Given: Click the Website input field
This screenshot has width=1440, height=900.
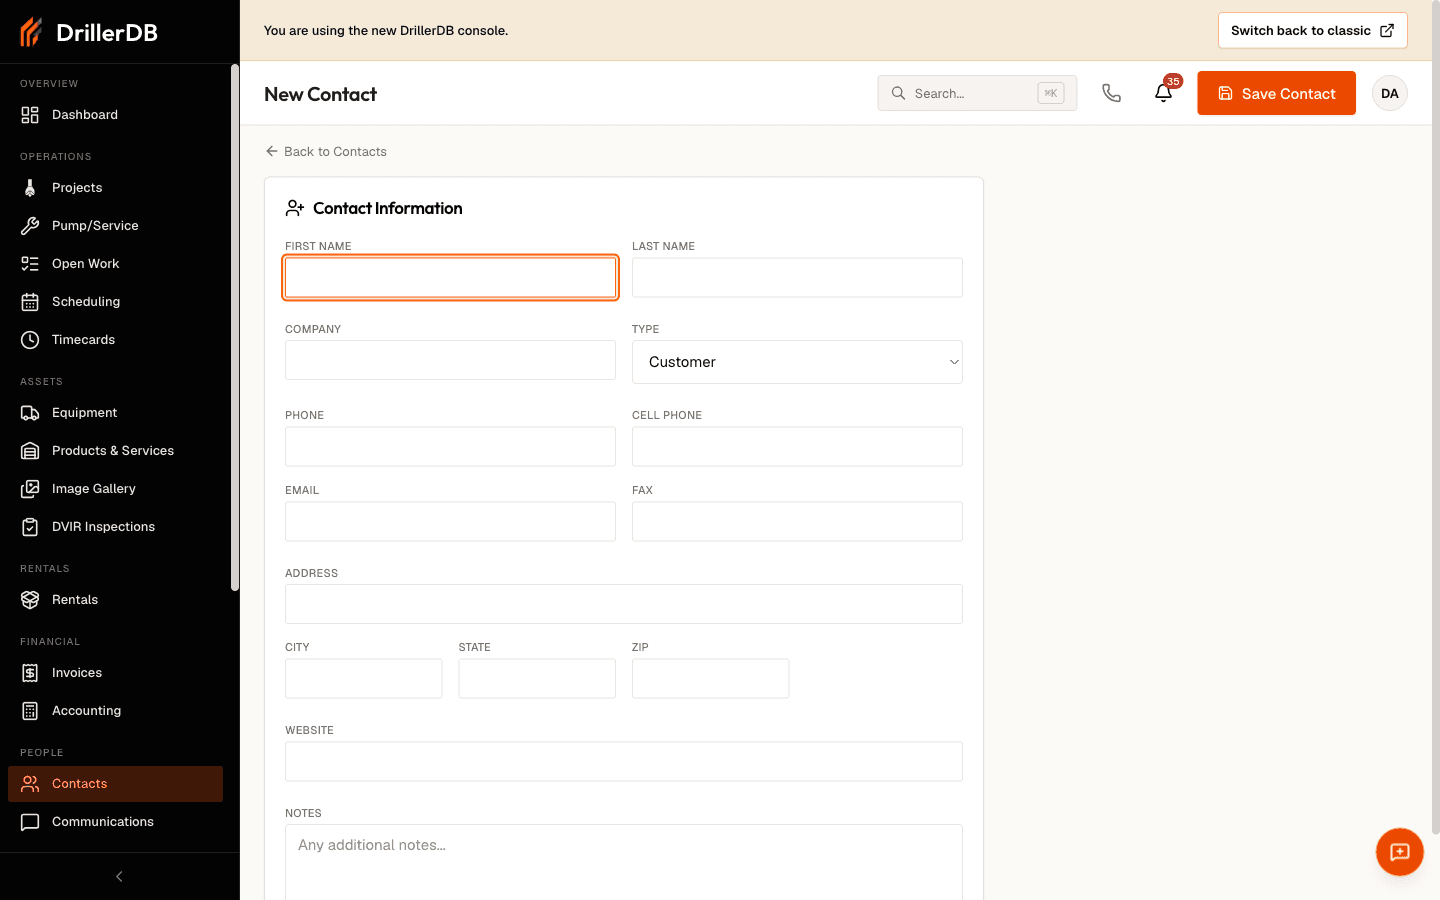Looking at the screenshot, I should click(x=624, y=761).
